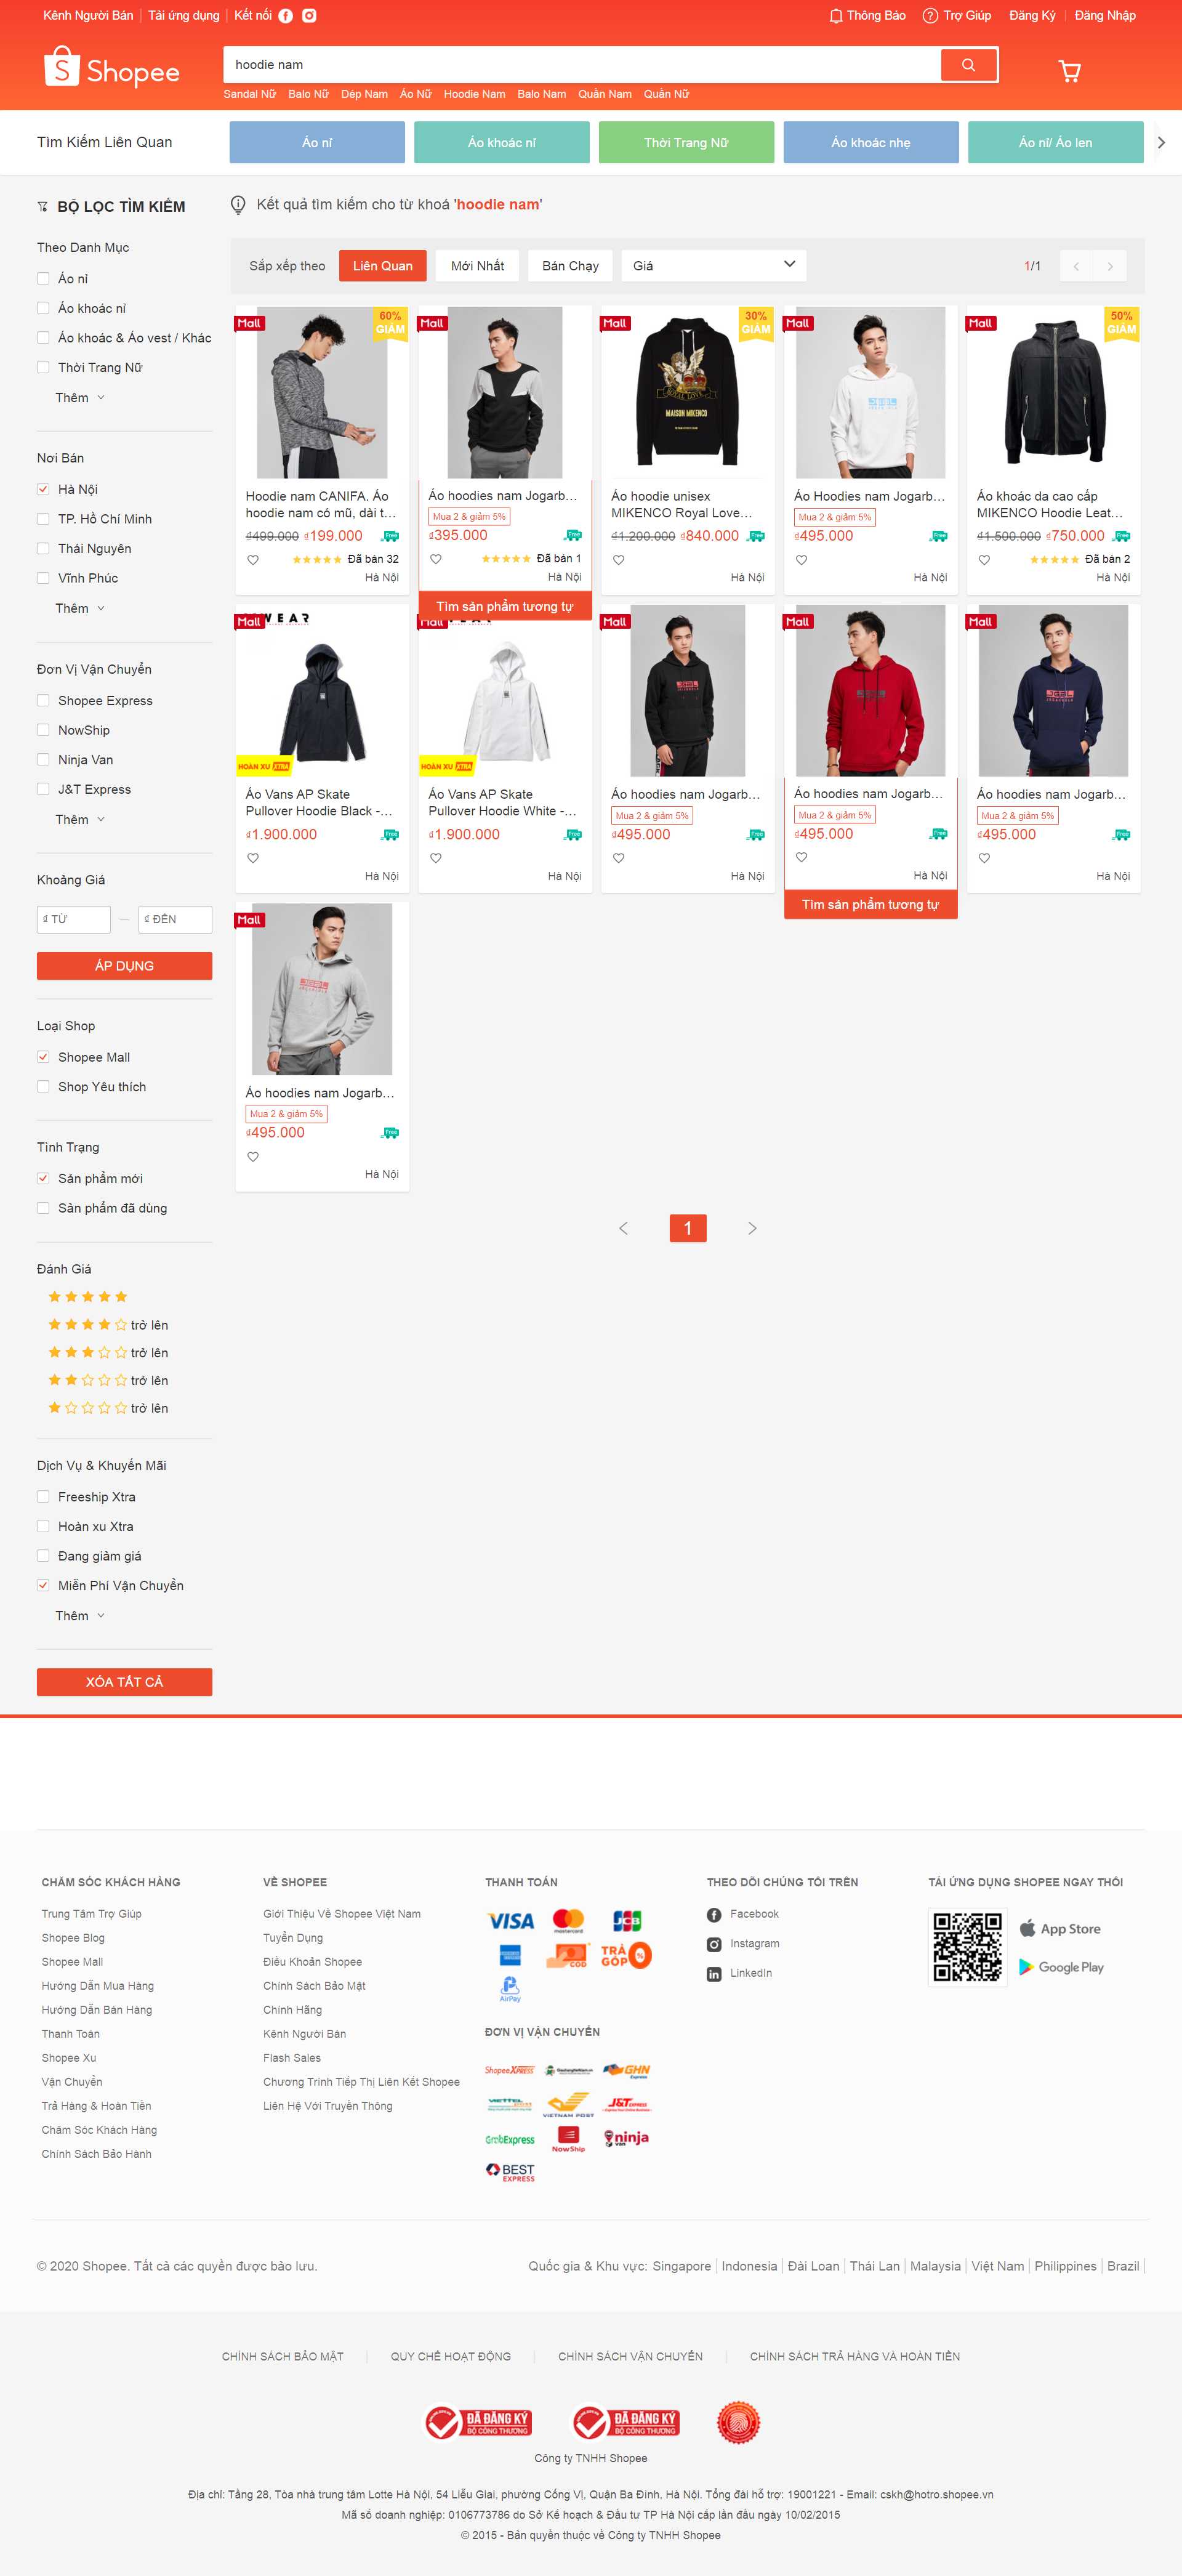
Task: Open the shopping cart icon
Action: click(1069, 71)
